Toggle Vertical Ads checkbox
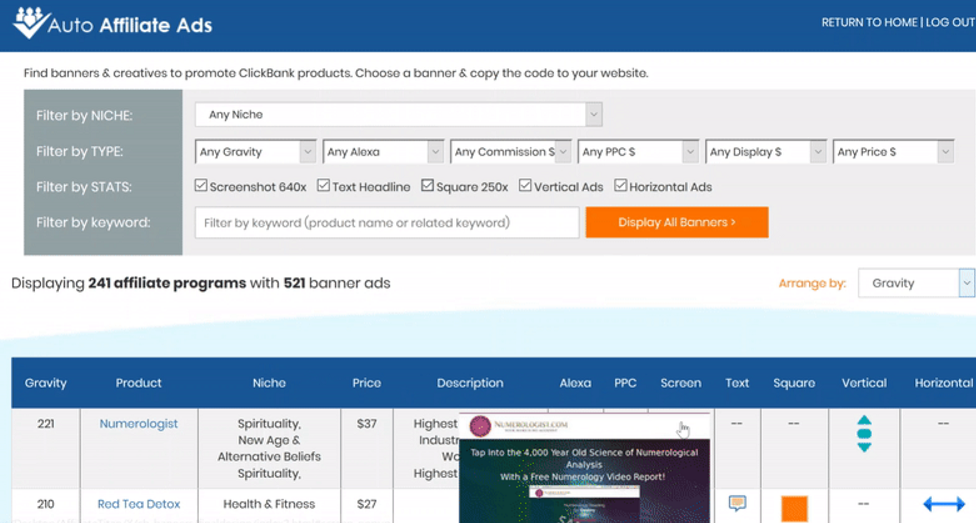This screenshot has width=976, height=523. tap(525, 186)
